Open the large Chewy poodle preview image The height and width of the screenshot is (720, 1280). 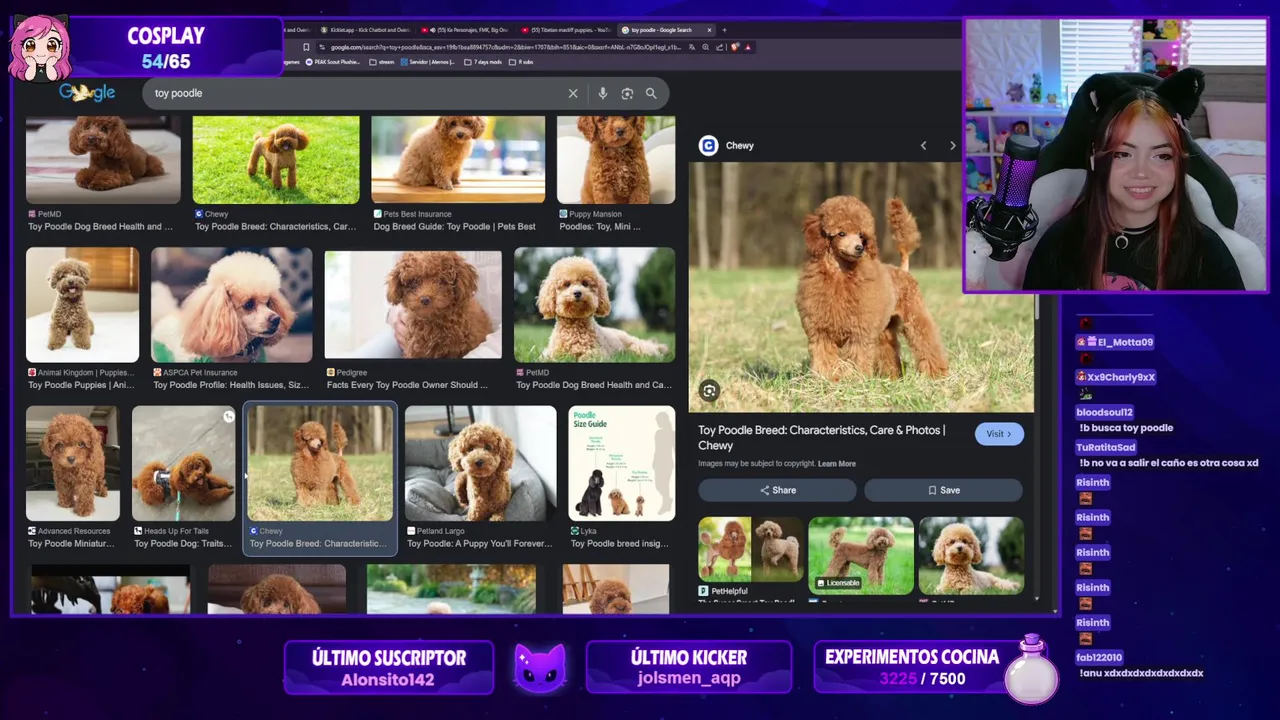tap(861, 287)
